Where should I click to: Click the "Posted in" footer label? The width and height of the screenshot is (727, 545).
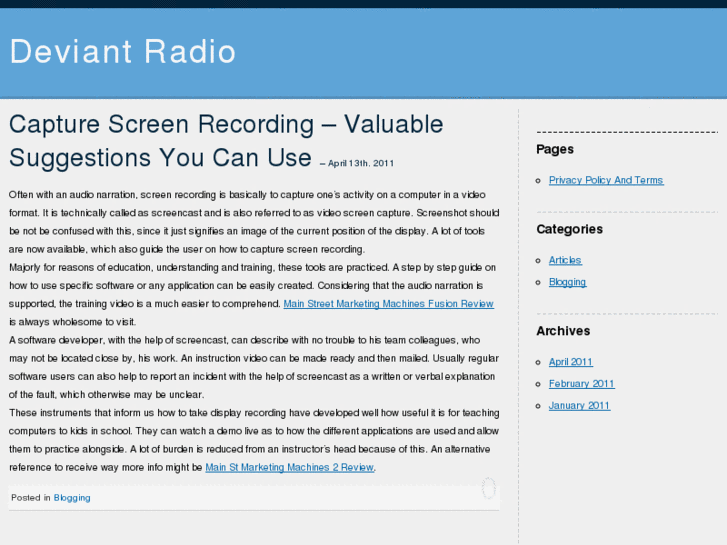click(x=31, y=498)
